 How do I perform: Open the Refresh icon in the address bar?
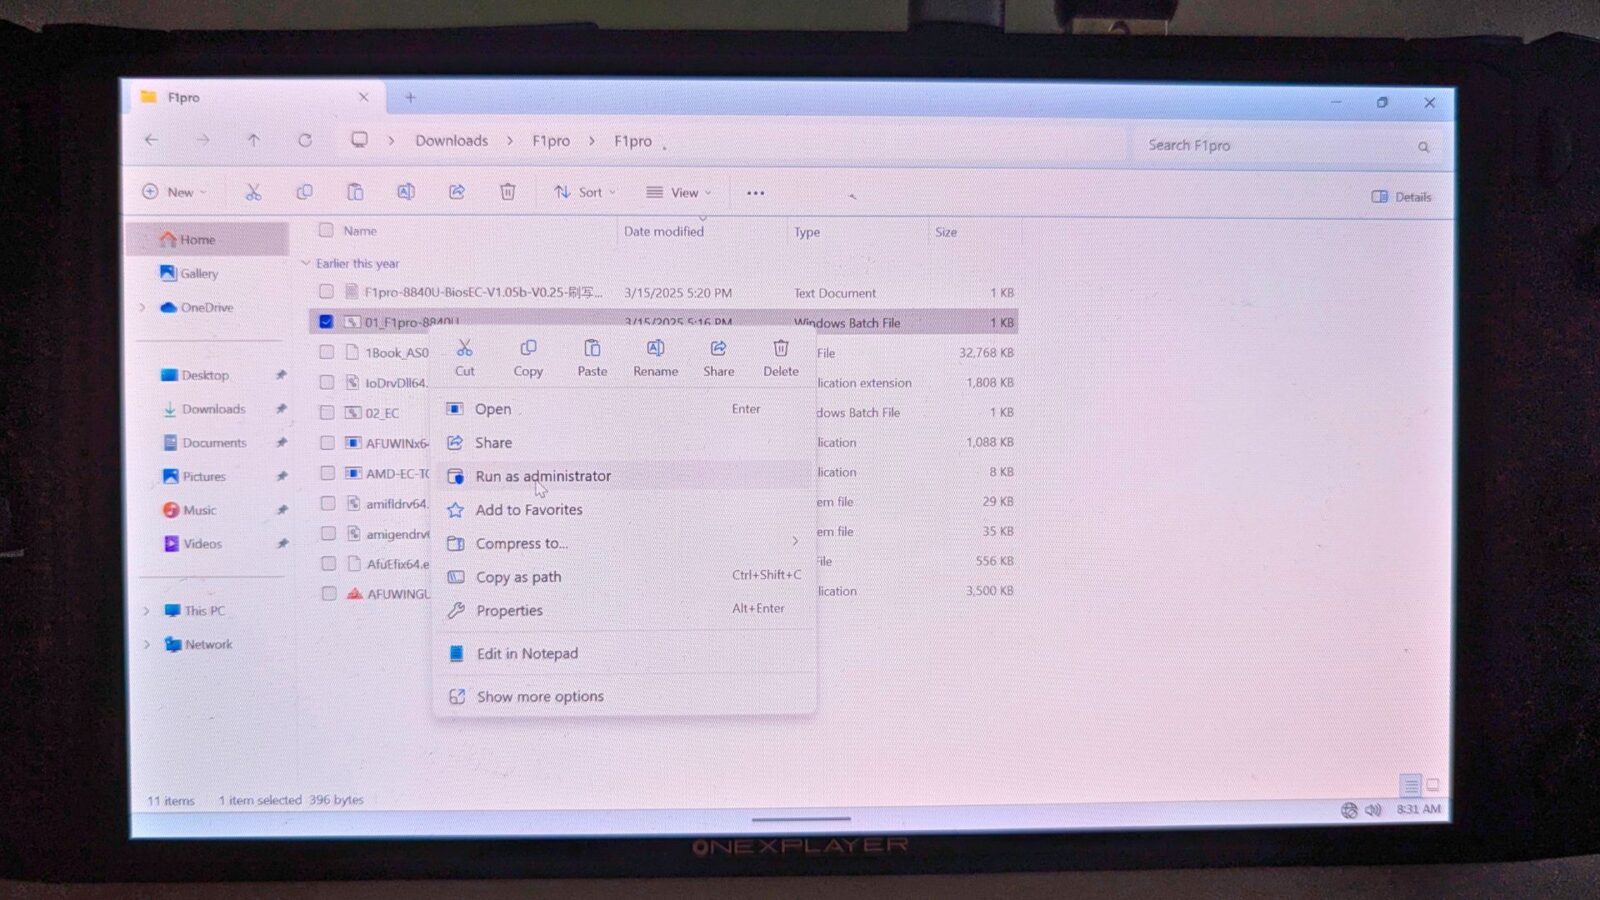(x=304, y=141)
